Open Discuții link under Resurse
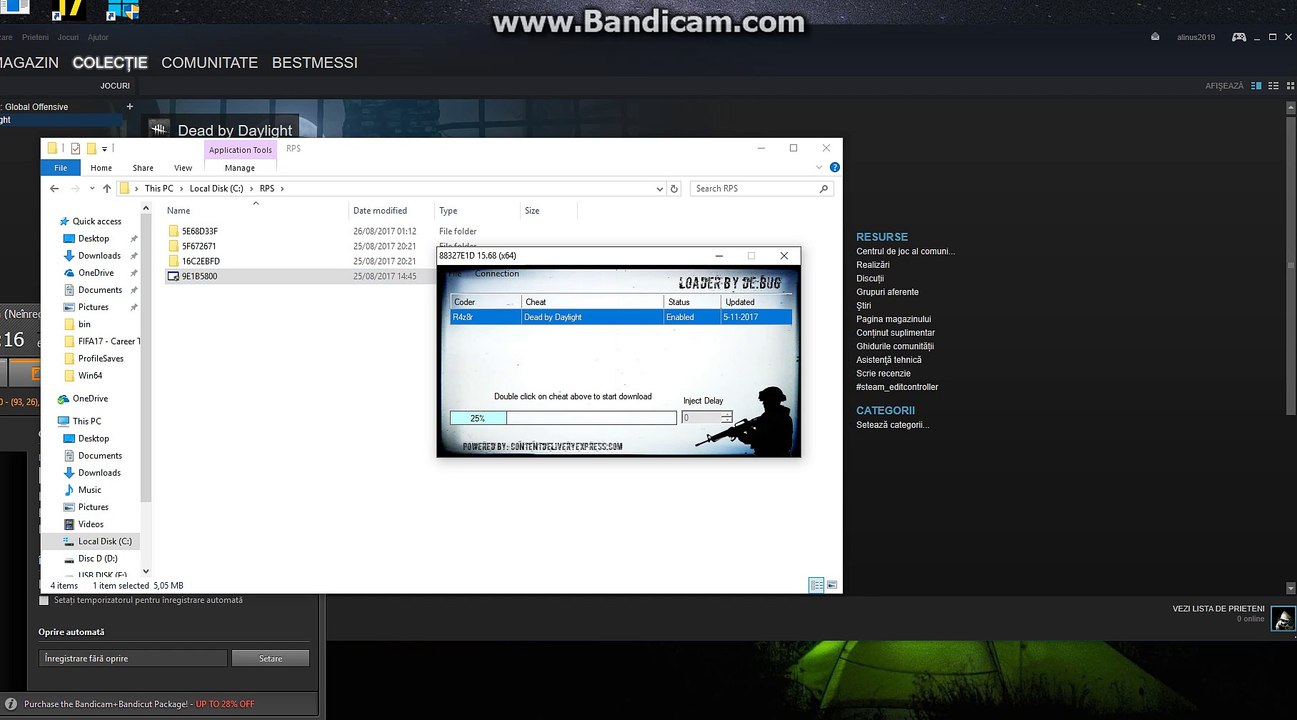Viewport: 1297px width, 720px height. [870, 278]
